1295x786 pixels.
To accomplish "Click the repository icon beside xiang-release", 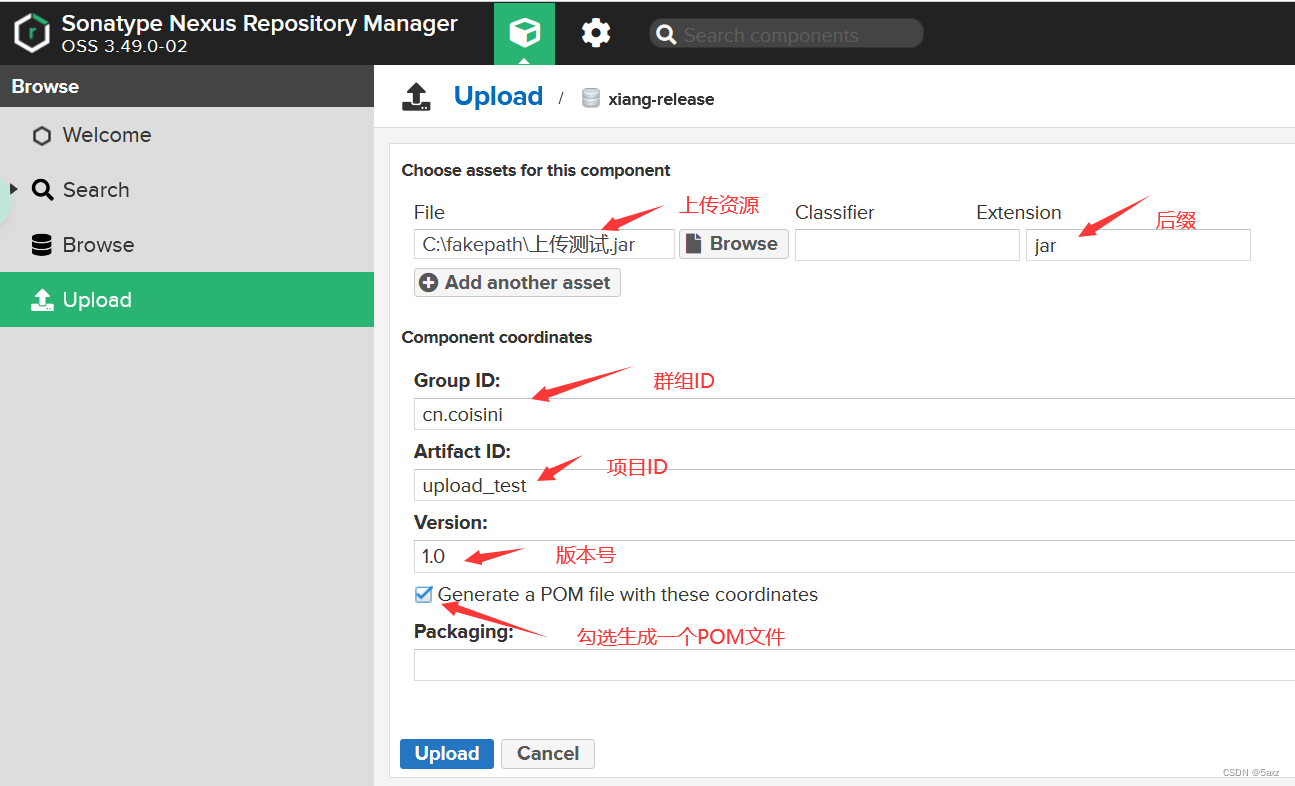I will (x=591, y=98).
